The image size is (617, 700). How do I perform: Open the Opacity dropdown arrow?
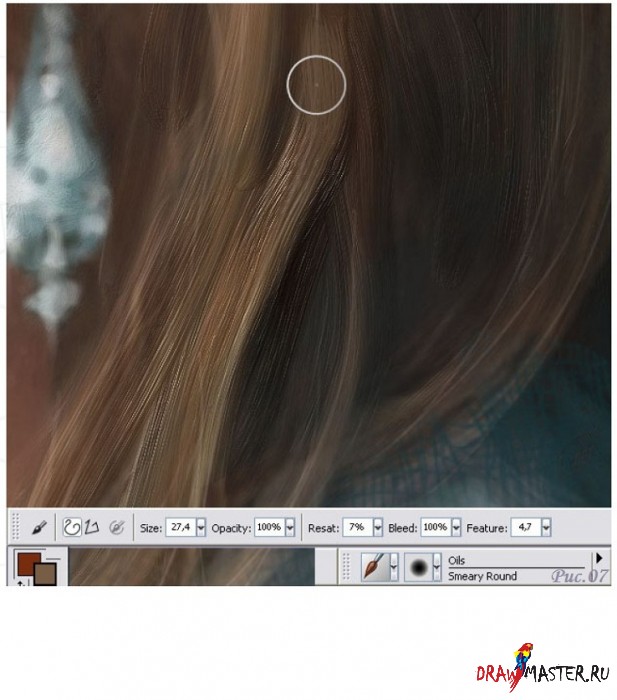[x=290, y=527]
